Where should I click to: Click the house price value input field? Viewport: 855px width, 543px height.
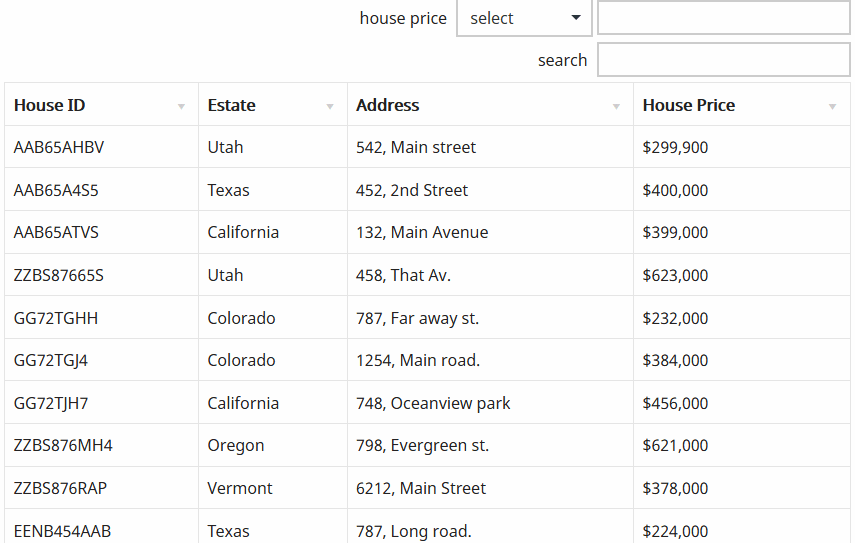724,17
